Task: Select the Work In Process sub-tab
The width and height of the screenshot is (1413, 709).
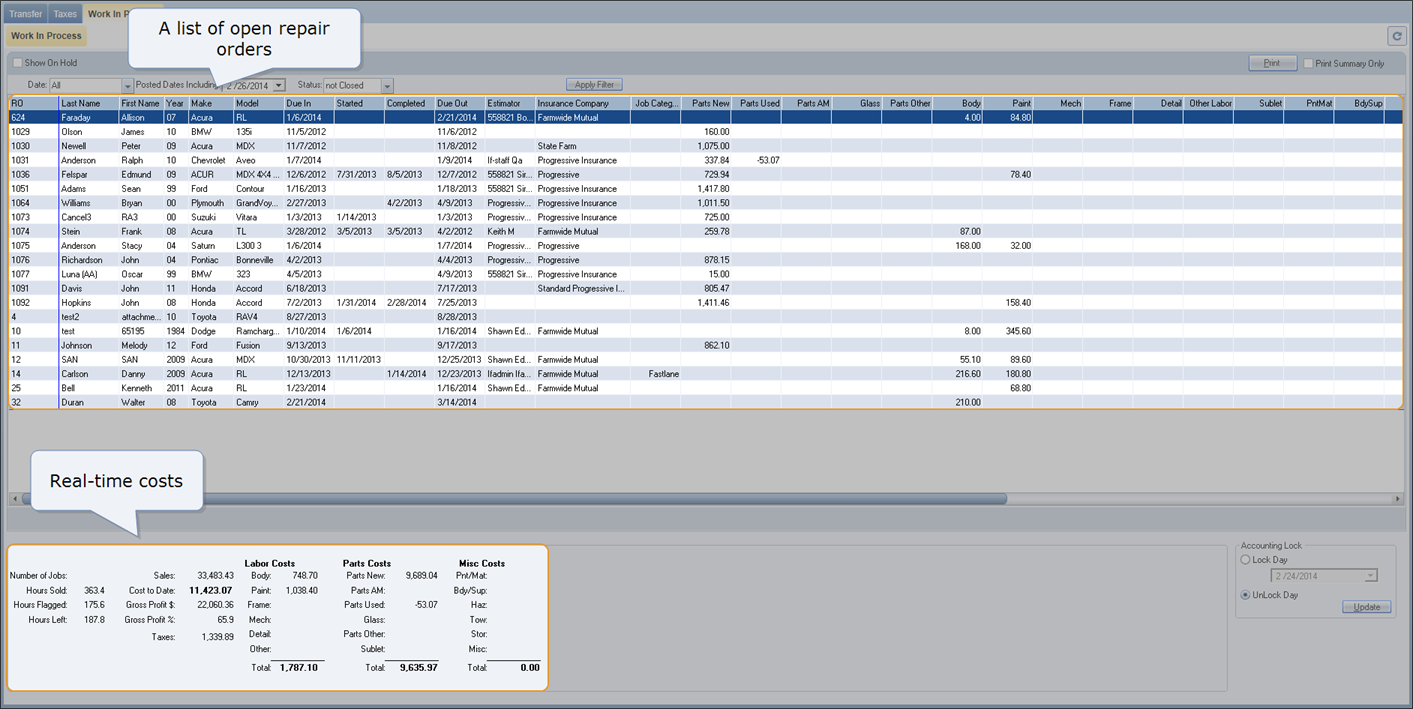Action: [x=46, y=36]
